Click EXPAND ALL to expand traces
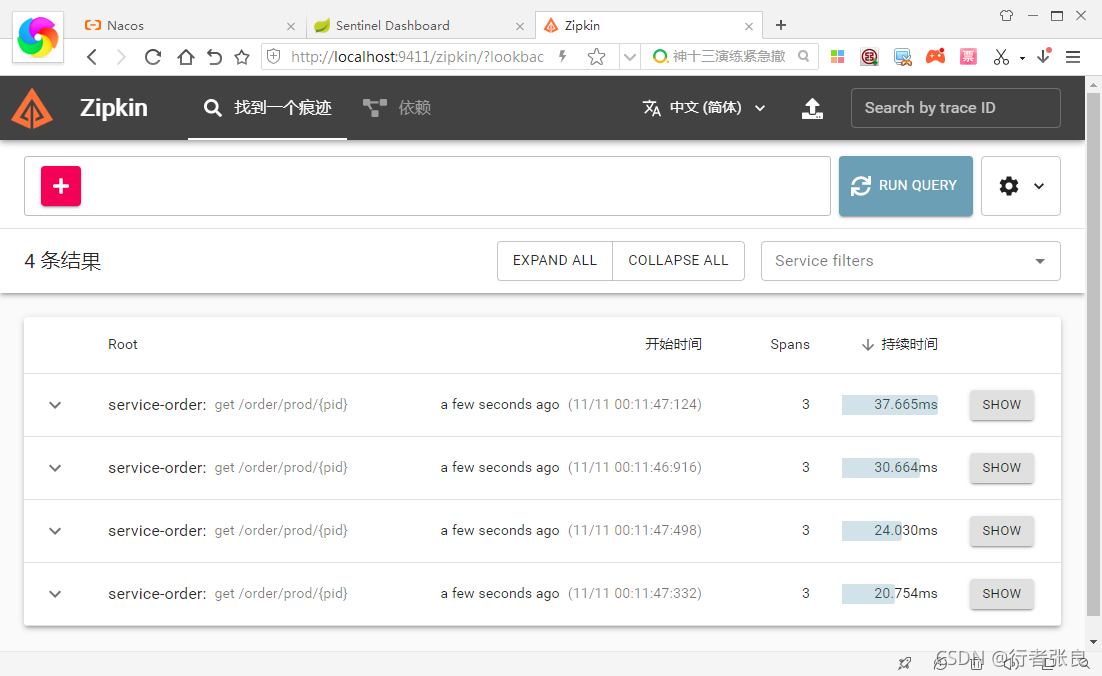The image size is (1102, 676). 554,260
